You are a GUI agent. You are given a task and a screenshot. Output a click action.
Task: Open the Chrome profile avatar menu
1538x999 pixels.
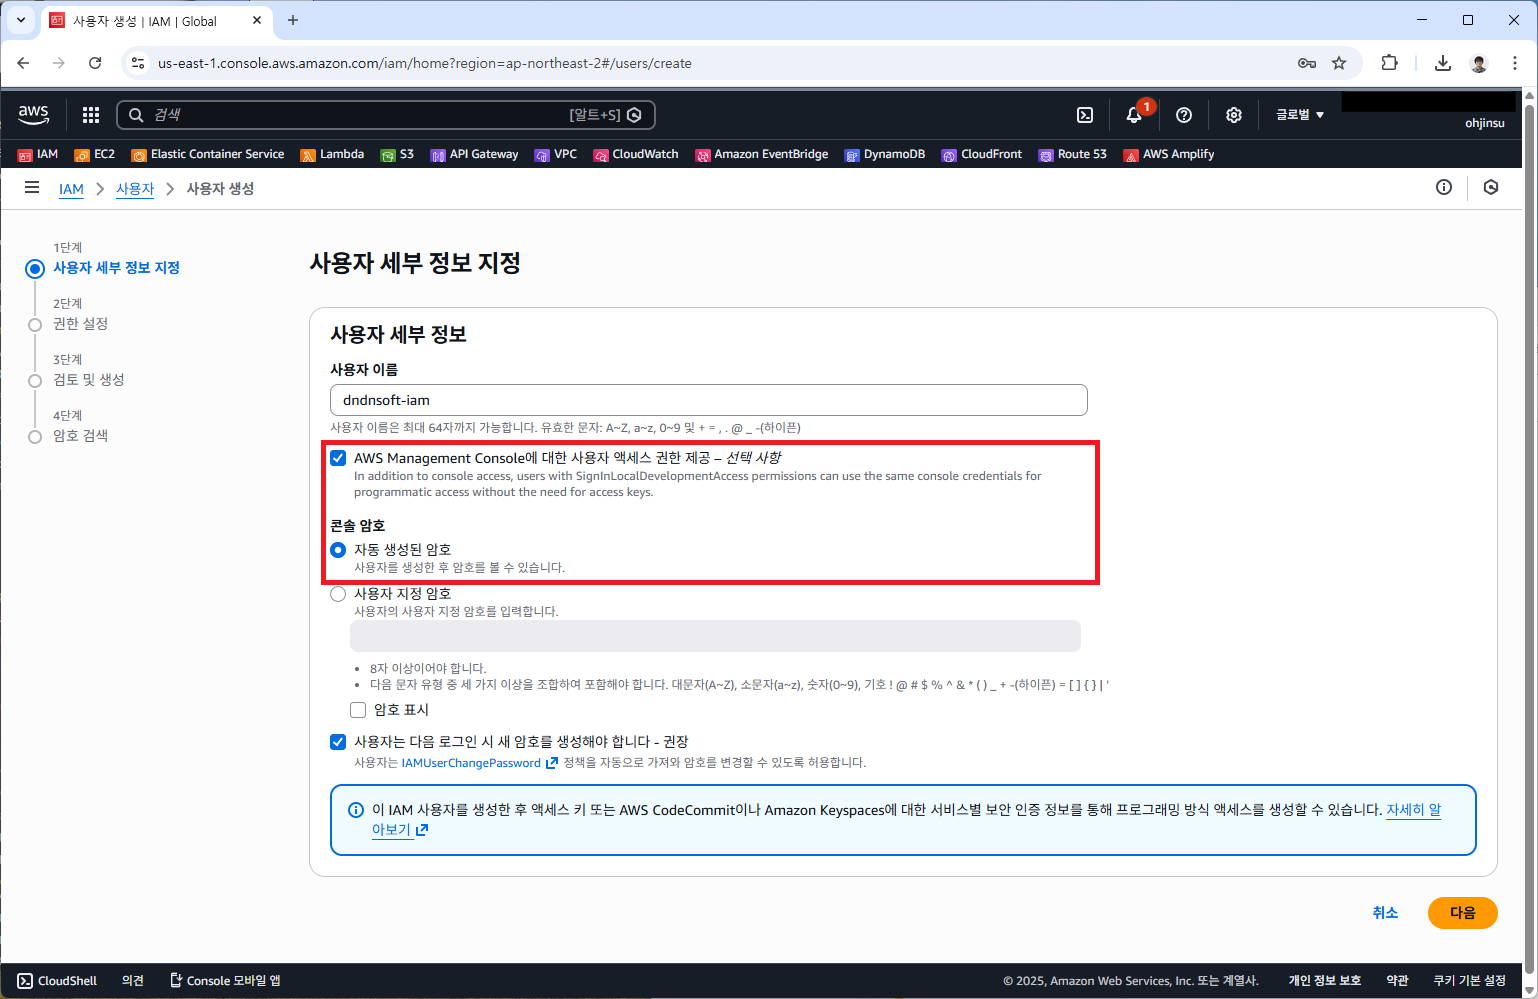1479,63
